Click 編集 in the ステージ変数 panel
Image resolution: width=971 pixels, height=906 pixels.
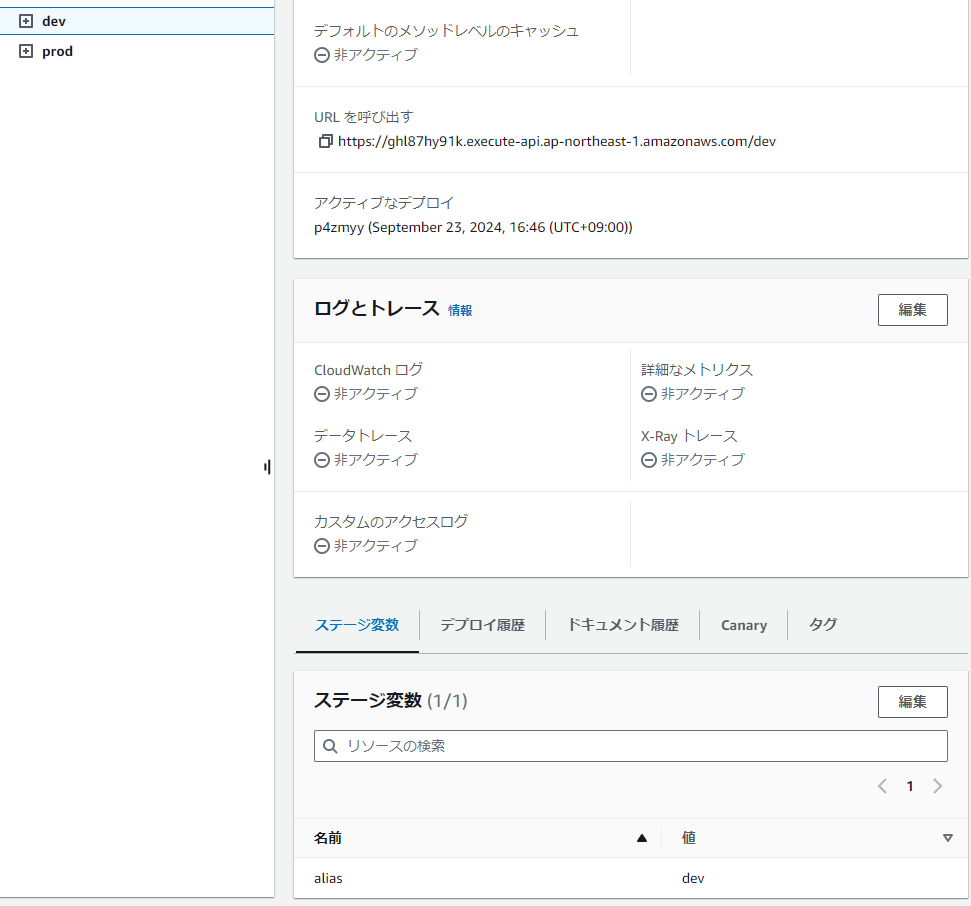tap(912, 702)
